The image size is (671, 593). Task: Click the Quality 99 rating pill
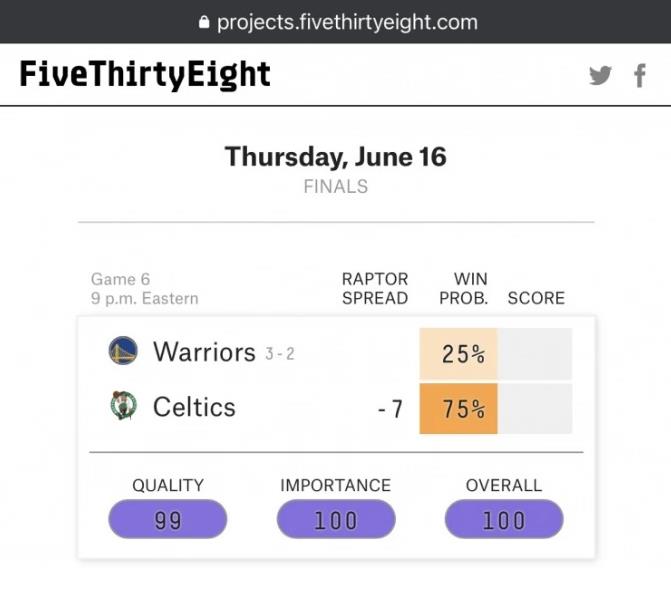click(168, 519)
